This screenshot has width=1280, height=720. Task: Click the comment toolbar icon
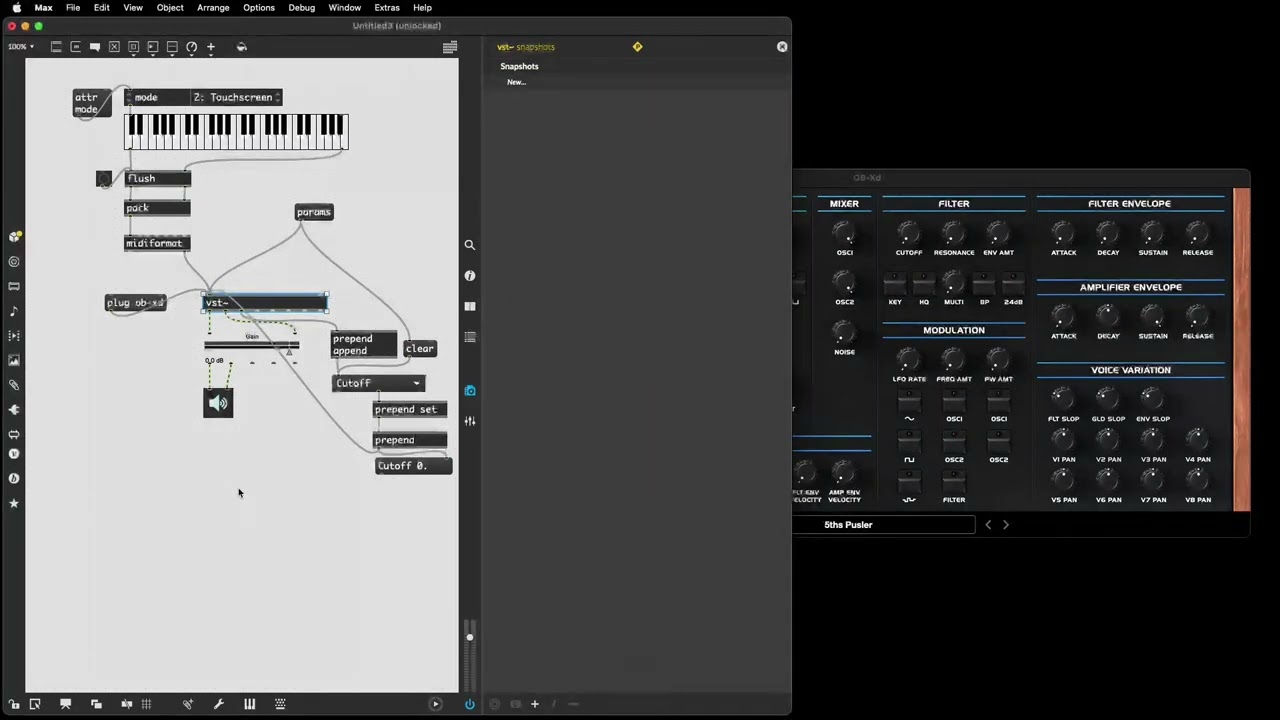pyautogui.click(x=95, y=47)
